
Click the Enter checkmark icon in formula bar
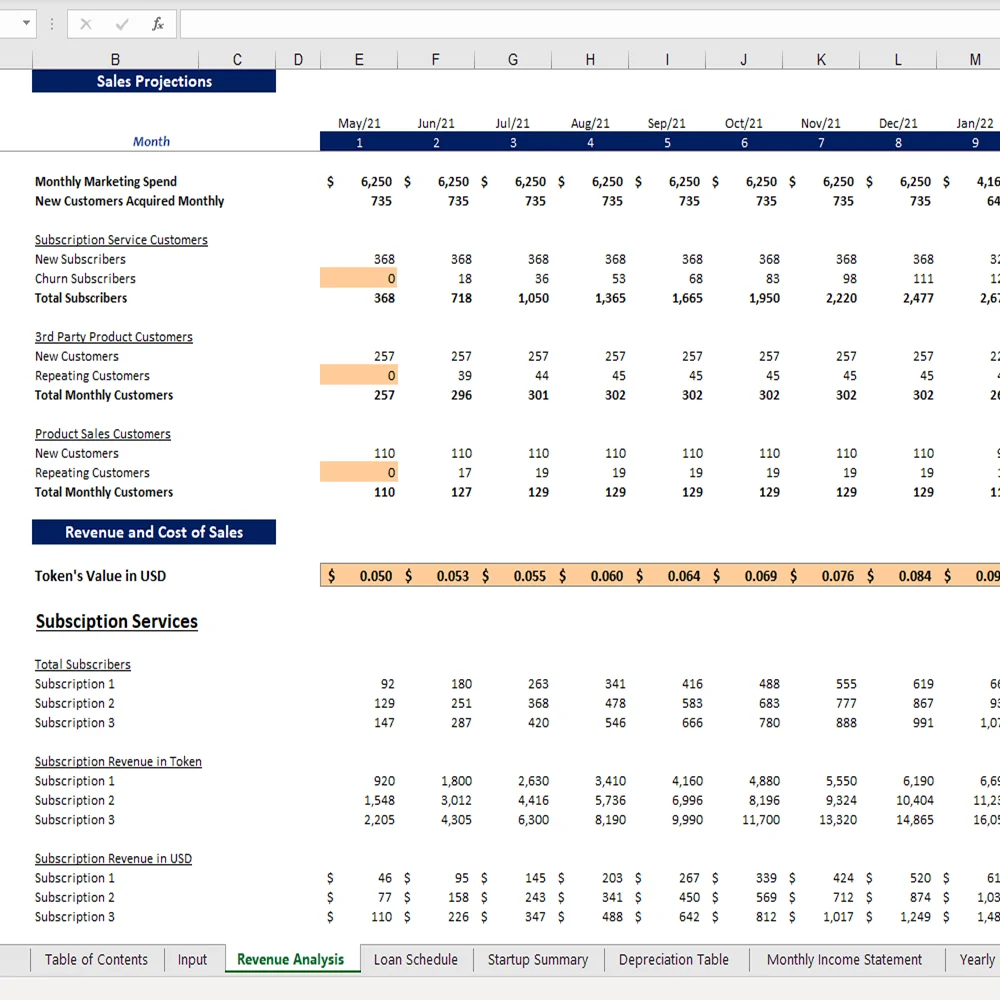click(122, 23)
